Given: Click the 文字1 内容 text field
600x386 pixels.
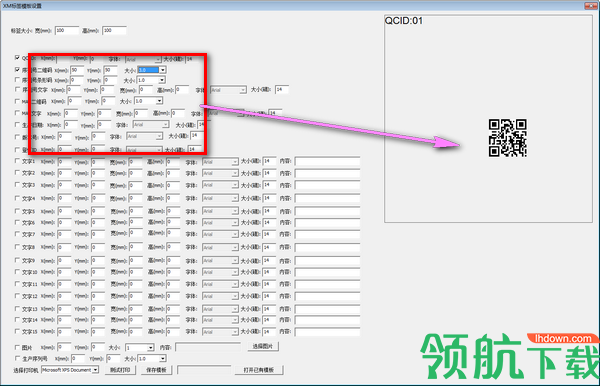Looking at the screenshot, I should click(327, 161).
